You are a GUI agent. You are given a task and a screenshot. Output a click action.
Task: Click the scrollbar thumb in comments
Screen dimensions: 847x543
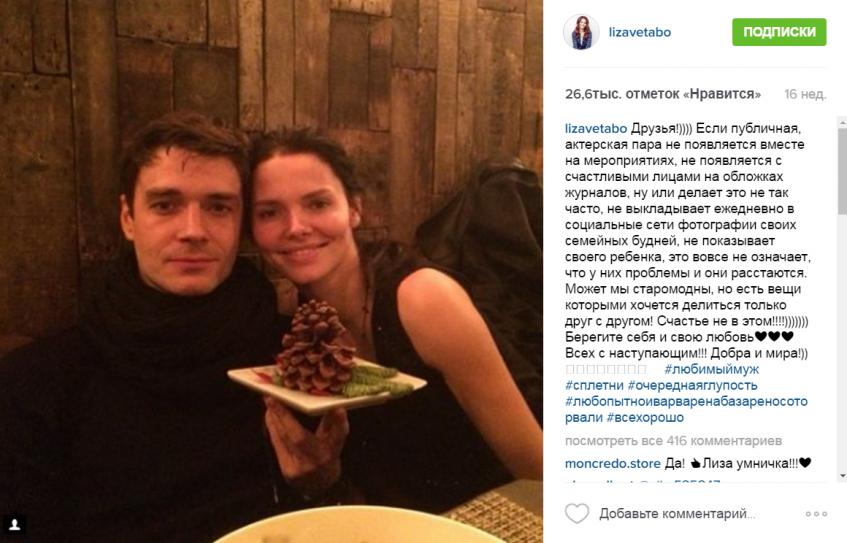click(843, 171)
